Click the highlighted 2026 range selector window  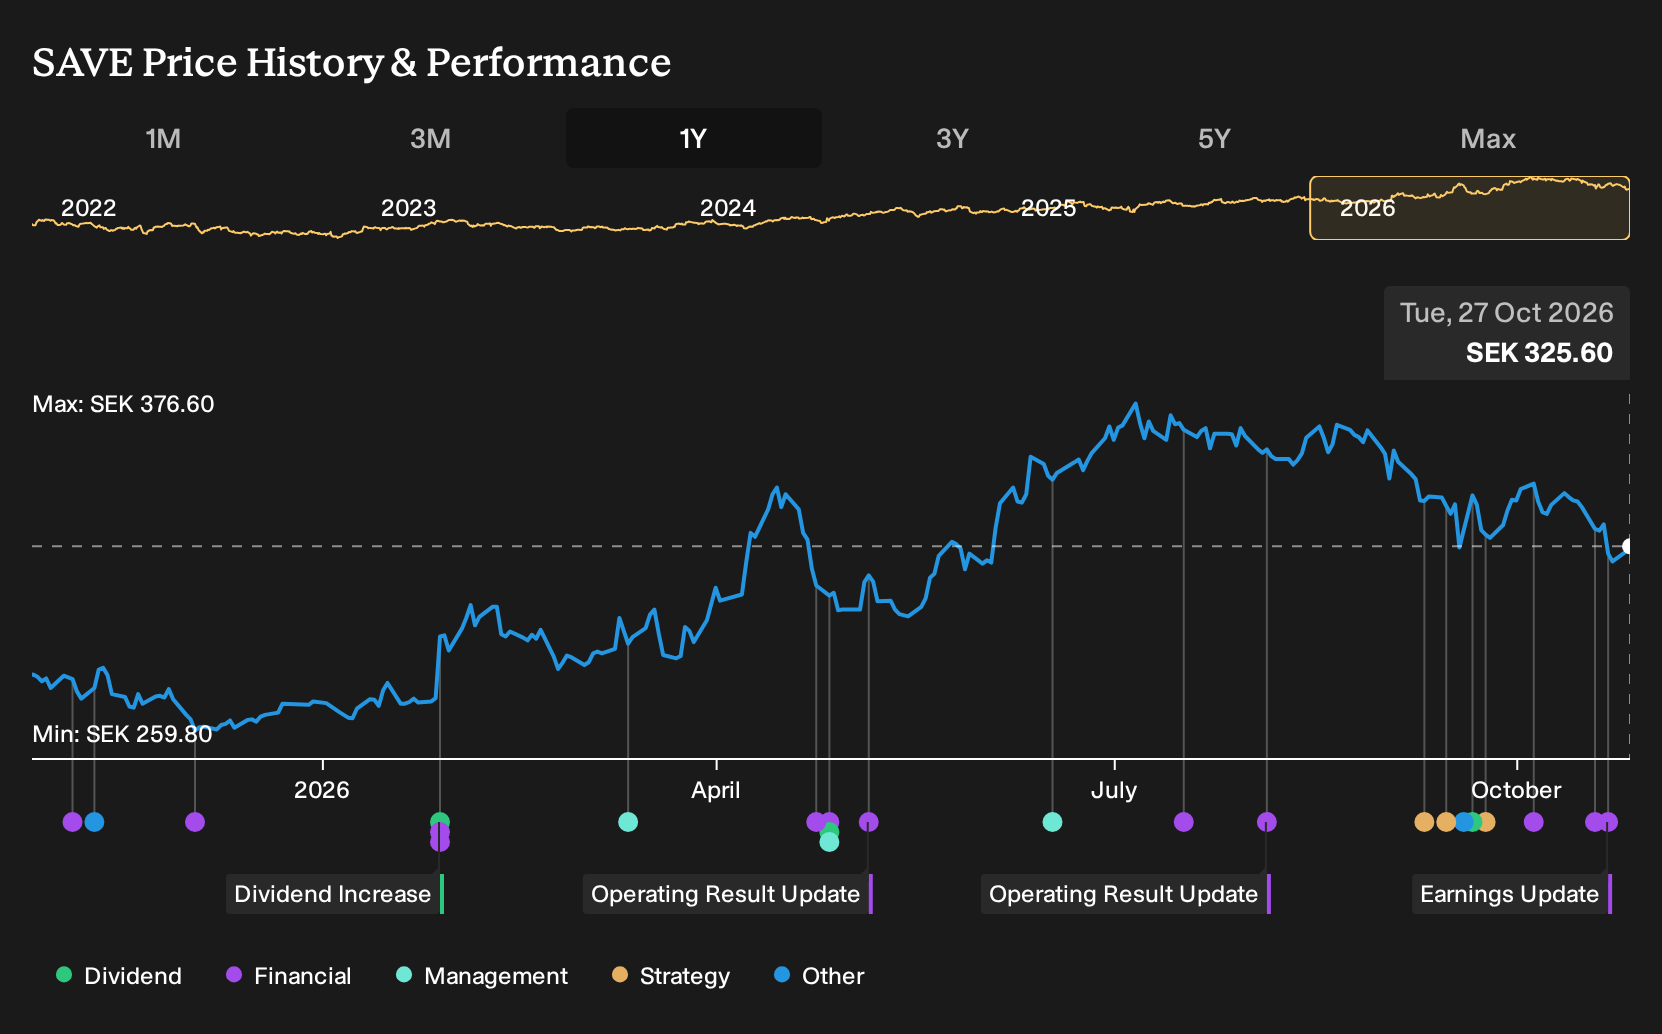(1469, 208)
